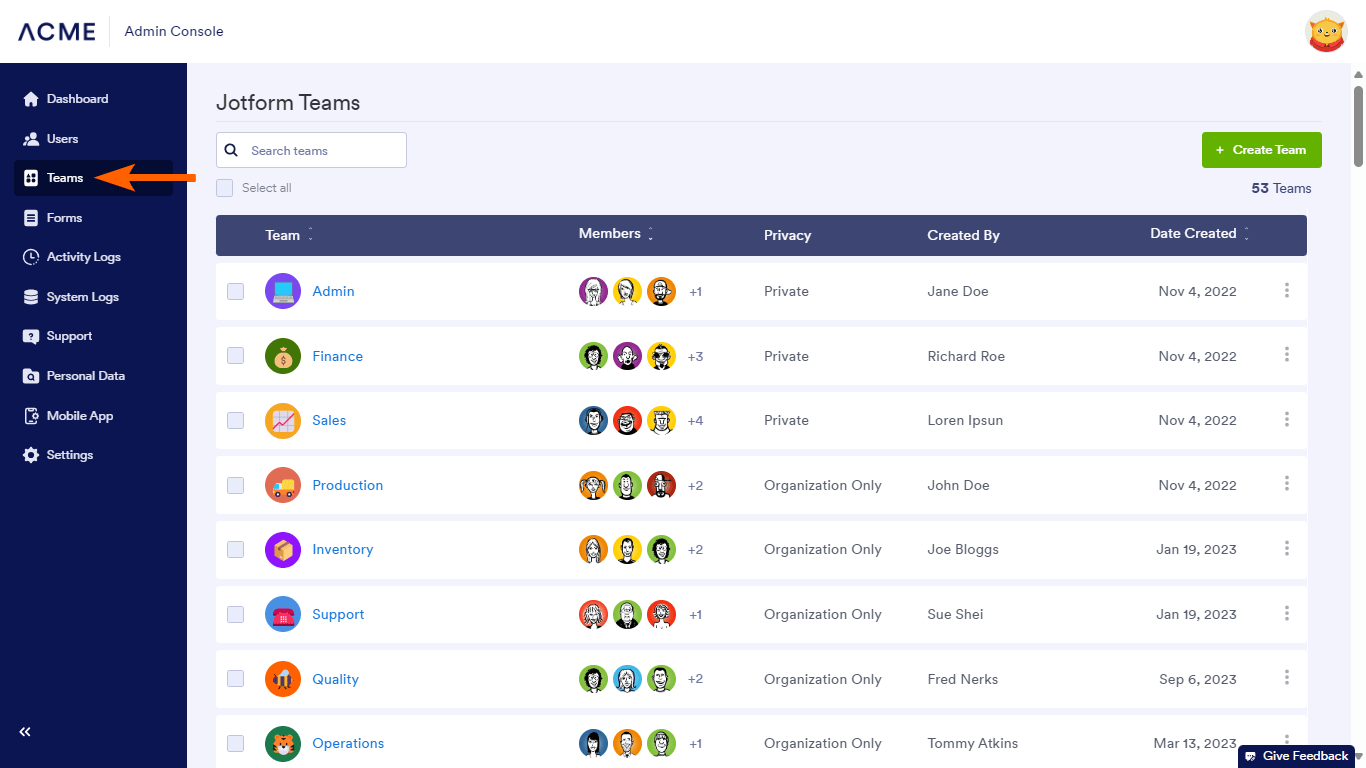Click the "53 Teams" count text
This screenshot has width=1366, height=768.
pos(1281,188)
